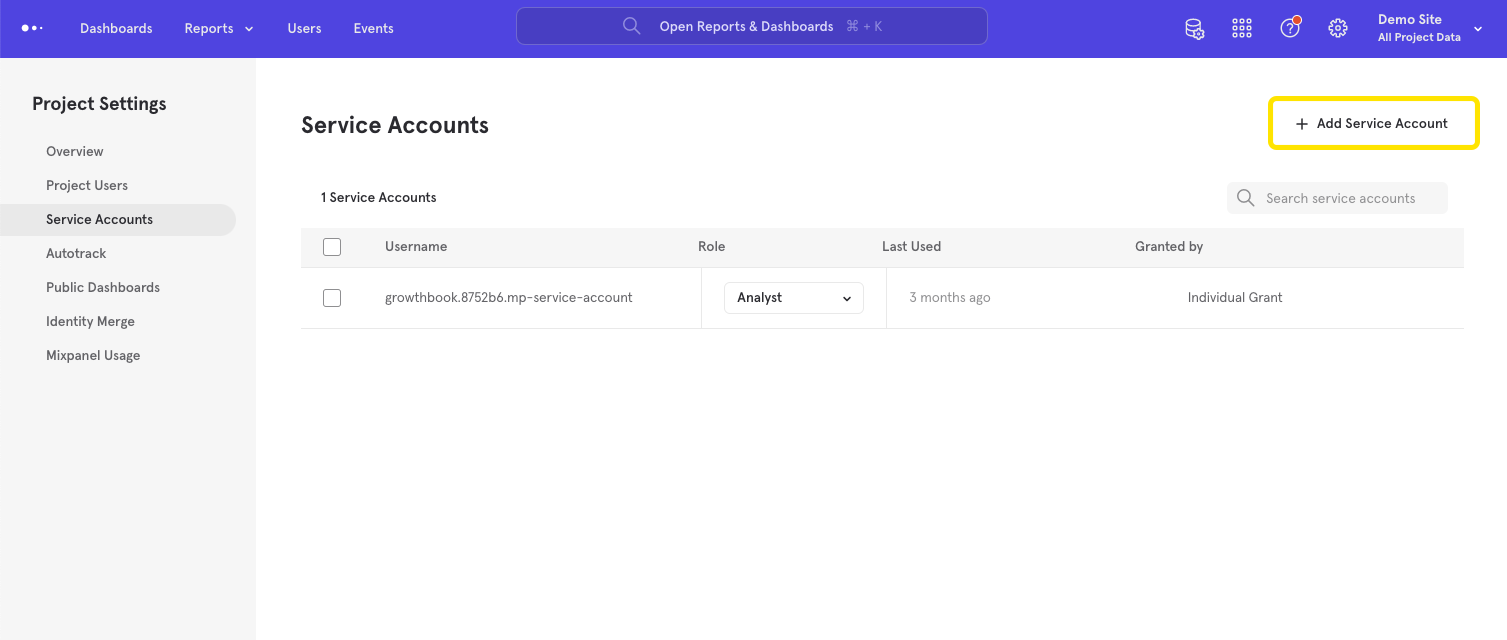Open Identity Merge settings

90,321
